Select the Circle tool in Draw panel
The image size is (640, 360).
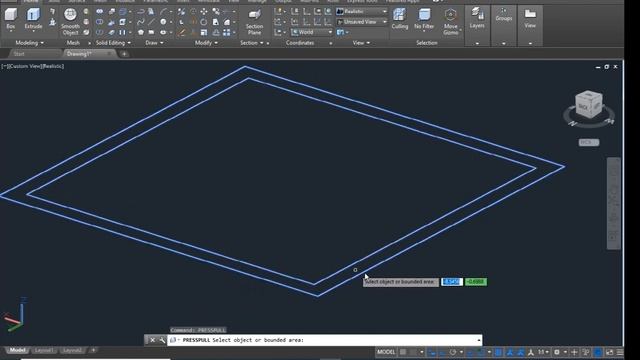coord(163,22)
